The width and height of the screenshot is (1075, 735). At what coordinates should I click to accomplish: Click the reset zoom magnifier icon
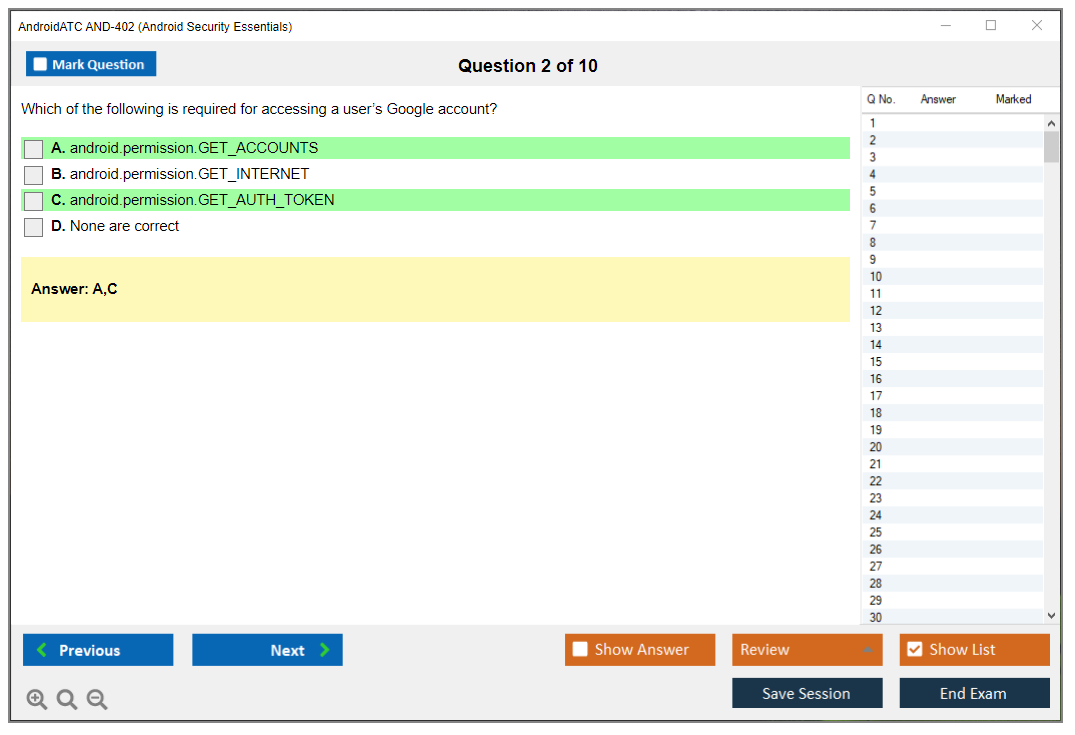[x=67, y=700]
